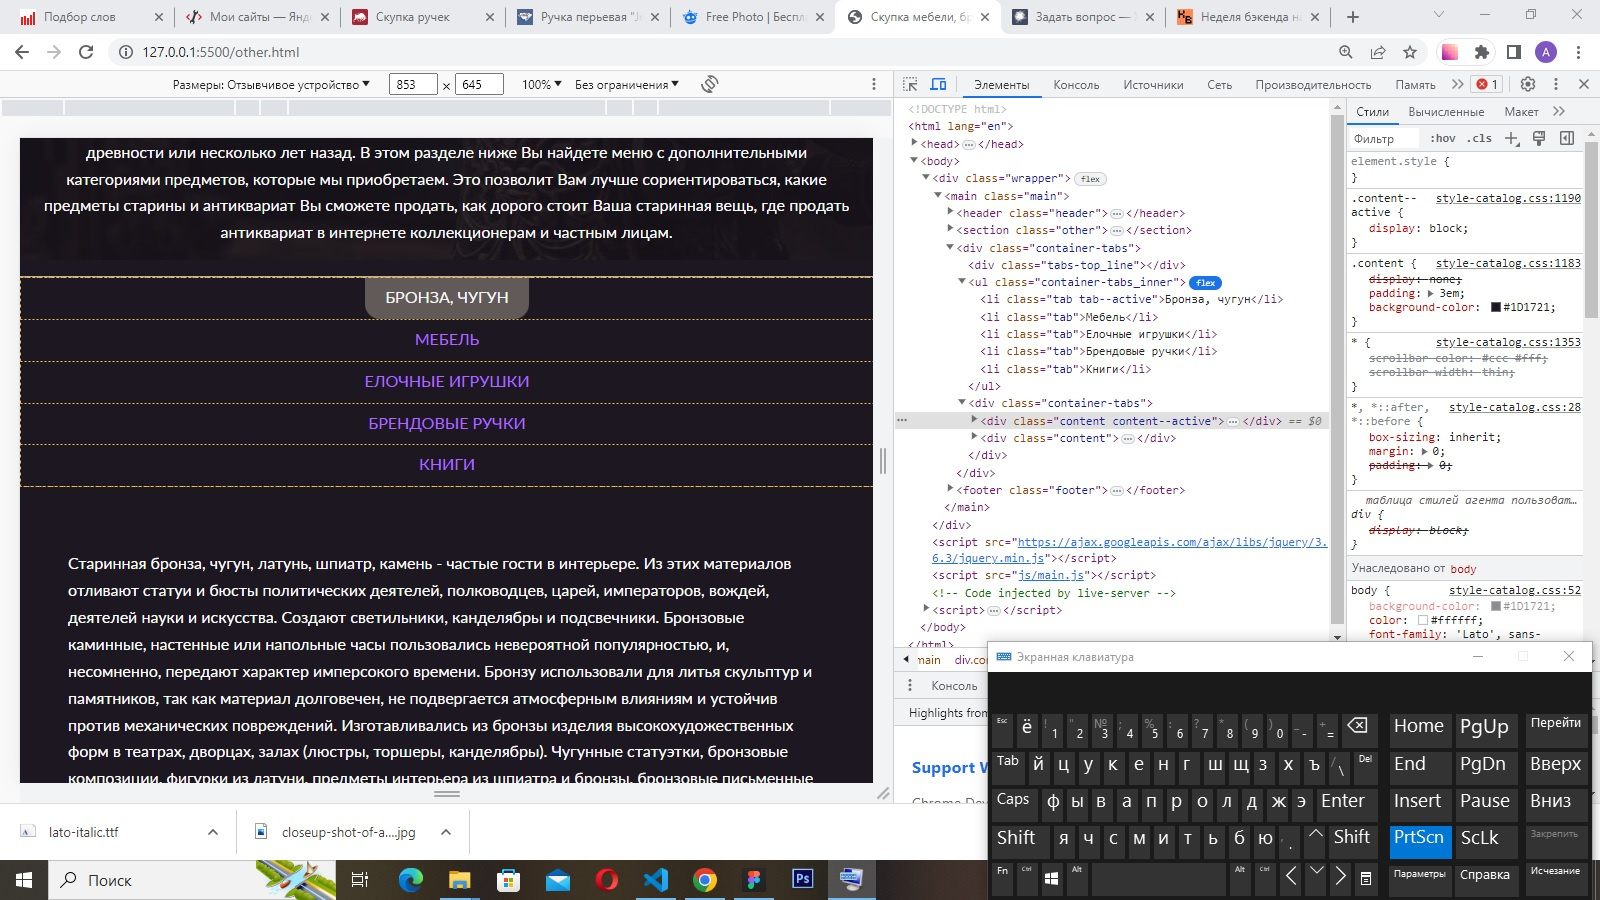The image size is (1600, 900).
Task: Rotate the device viewport orientation
Action: [710, 84]
